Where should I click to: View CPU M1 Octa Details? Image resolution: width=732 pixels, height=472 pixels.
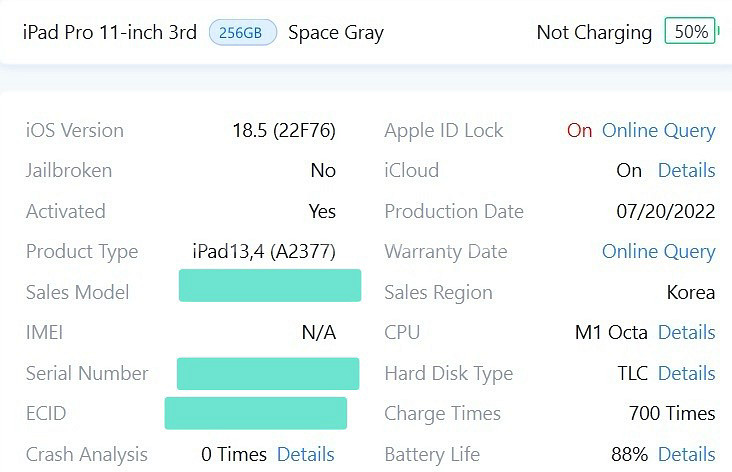(686, 332)
